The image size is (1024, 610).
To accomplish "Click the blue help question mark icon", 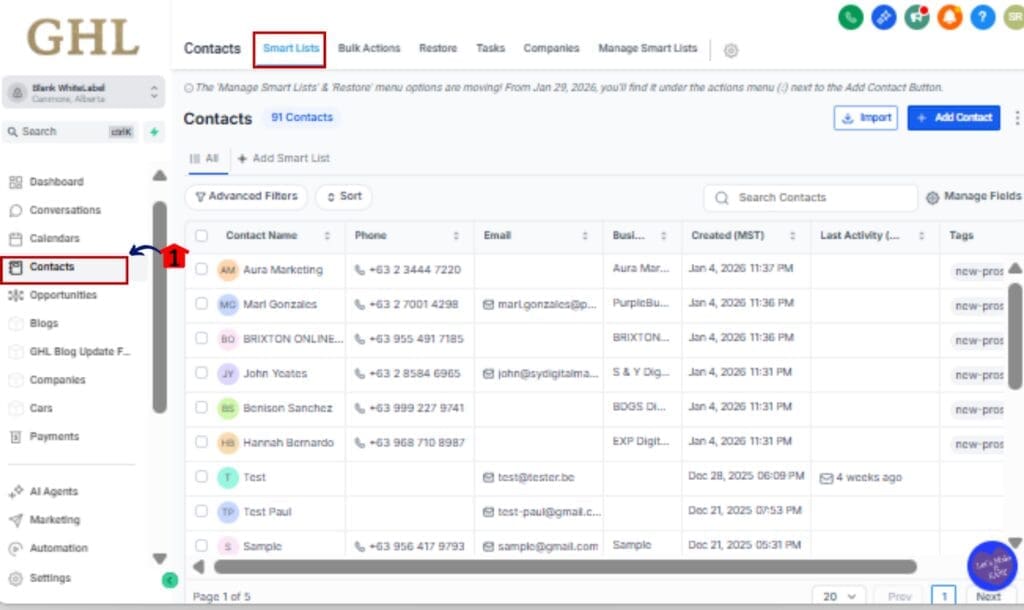I will tap(982, 17).
